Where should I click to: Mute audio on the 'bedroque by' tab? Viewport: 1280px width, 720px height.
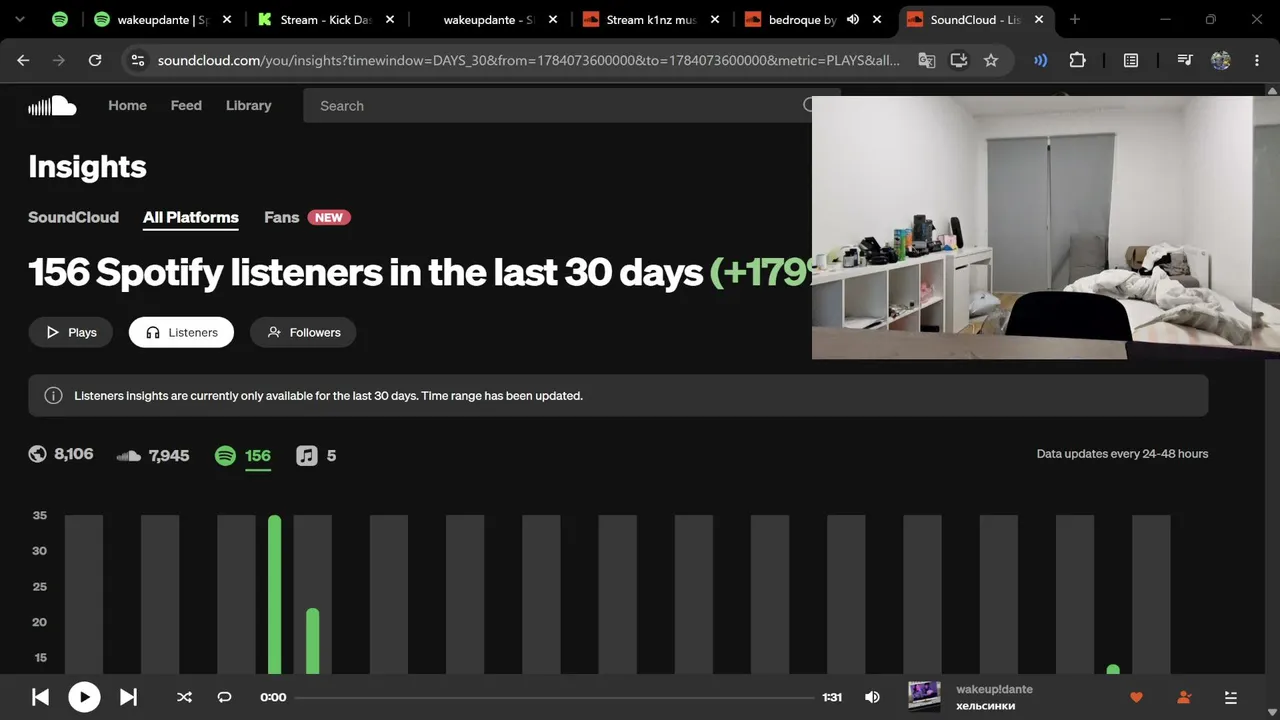click(853, 19)
